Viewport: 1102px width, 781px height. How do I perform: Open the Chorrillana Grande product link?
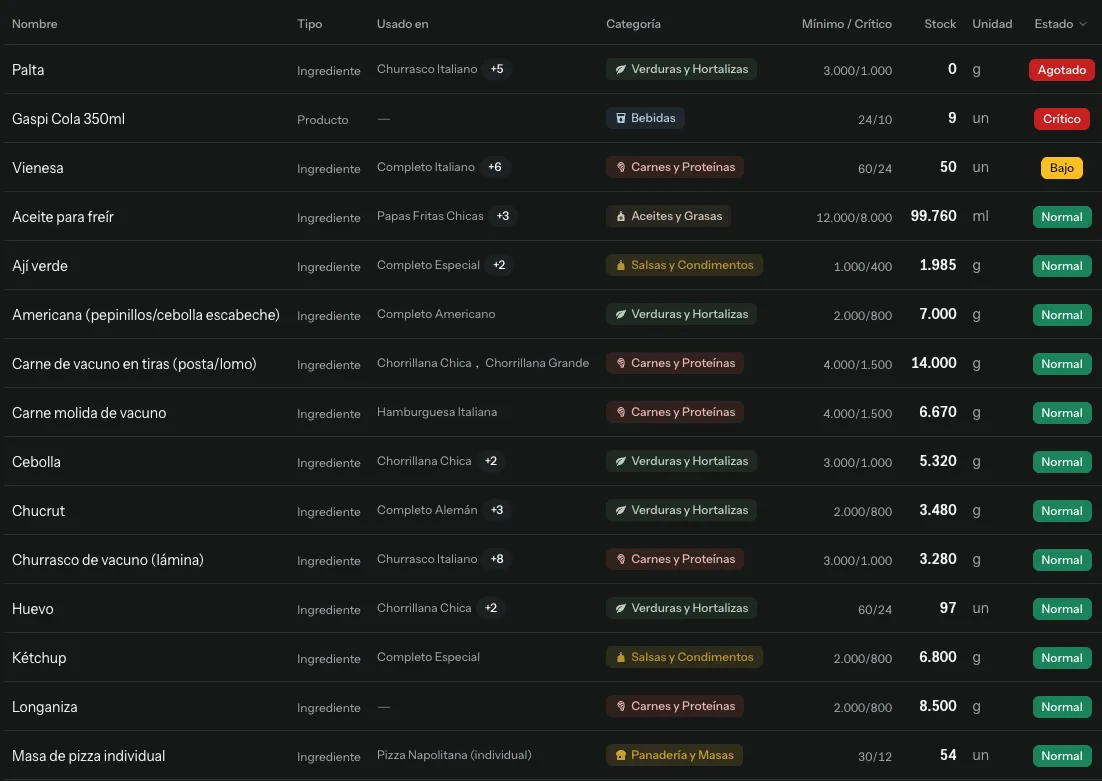537,363
